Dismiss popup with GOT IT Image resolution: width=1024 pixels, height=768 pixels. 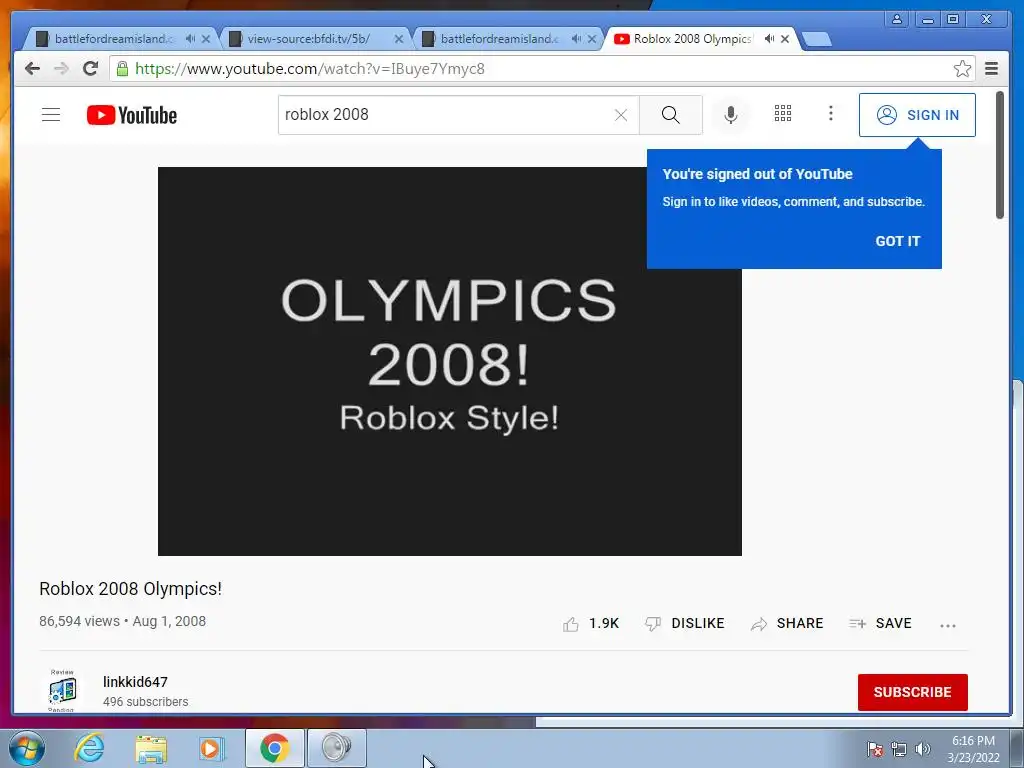click(x=897, y=241)
